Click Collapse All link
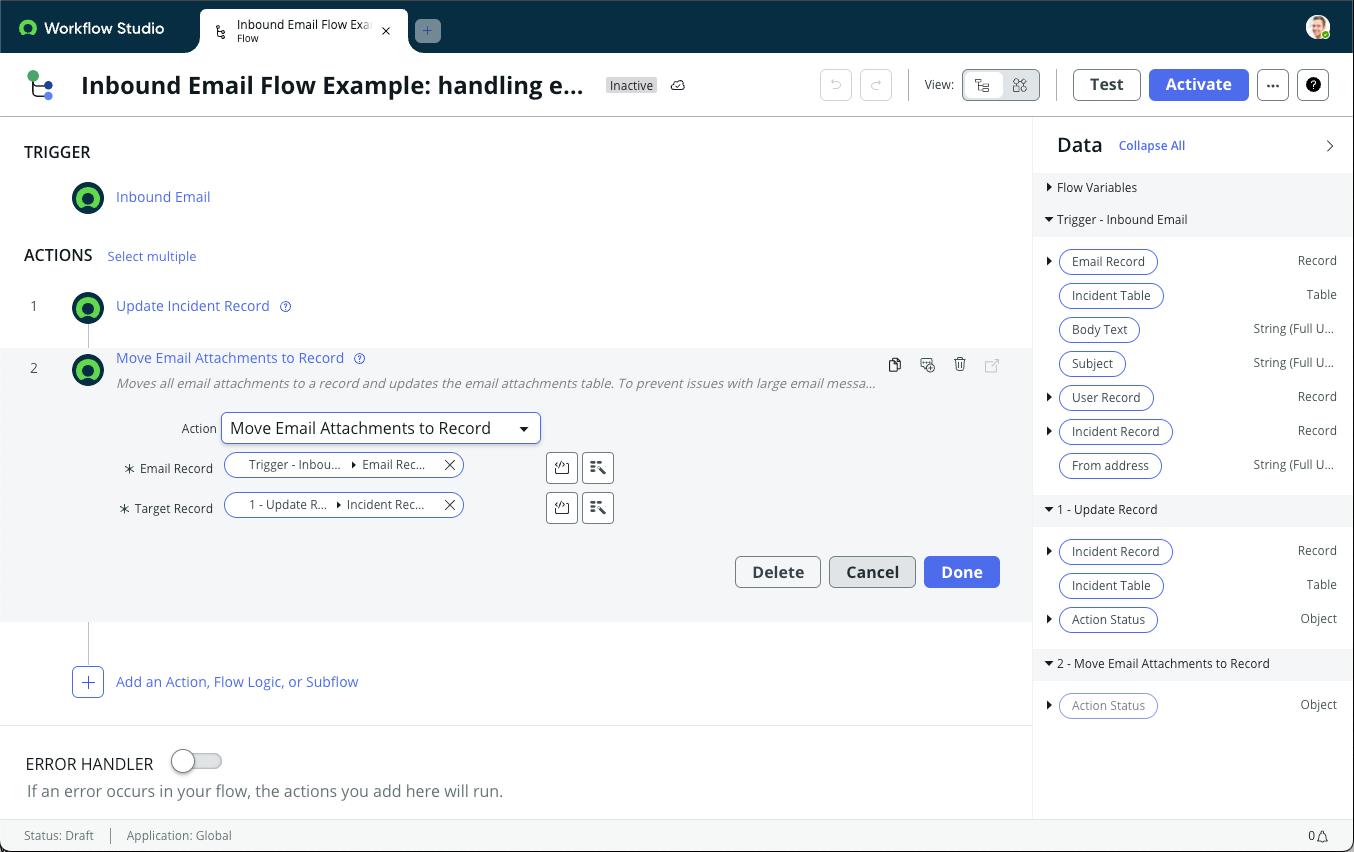This screenshot has height=852, width=1354. (1152, 146)
